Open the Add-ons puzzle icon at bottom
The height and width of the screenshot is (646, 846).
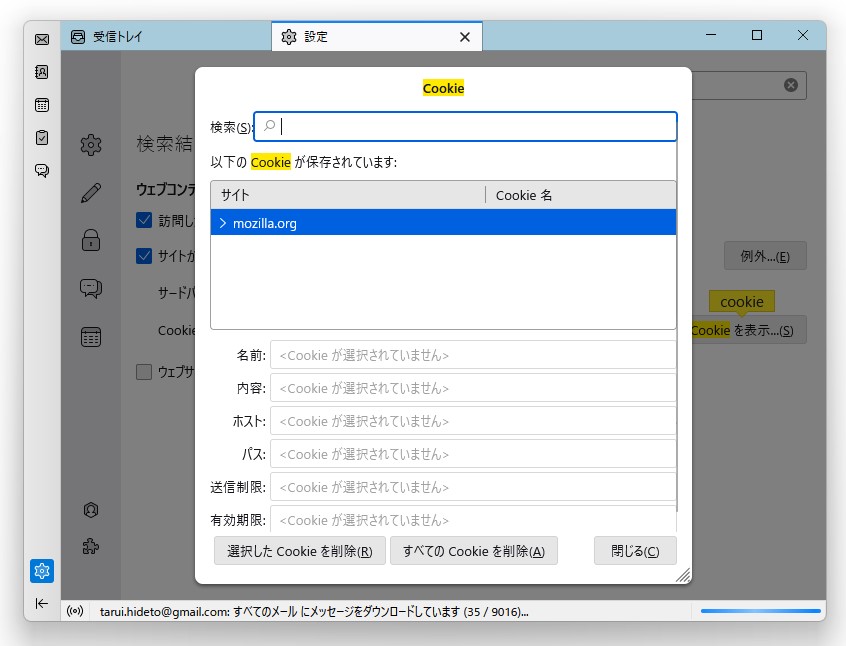tap(91, 547)
